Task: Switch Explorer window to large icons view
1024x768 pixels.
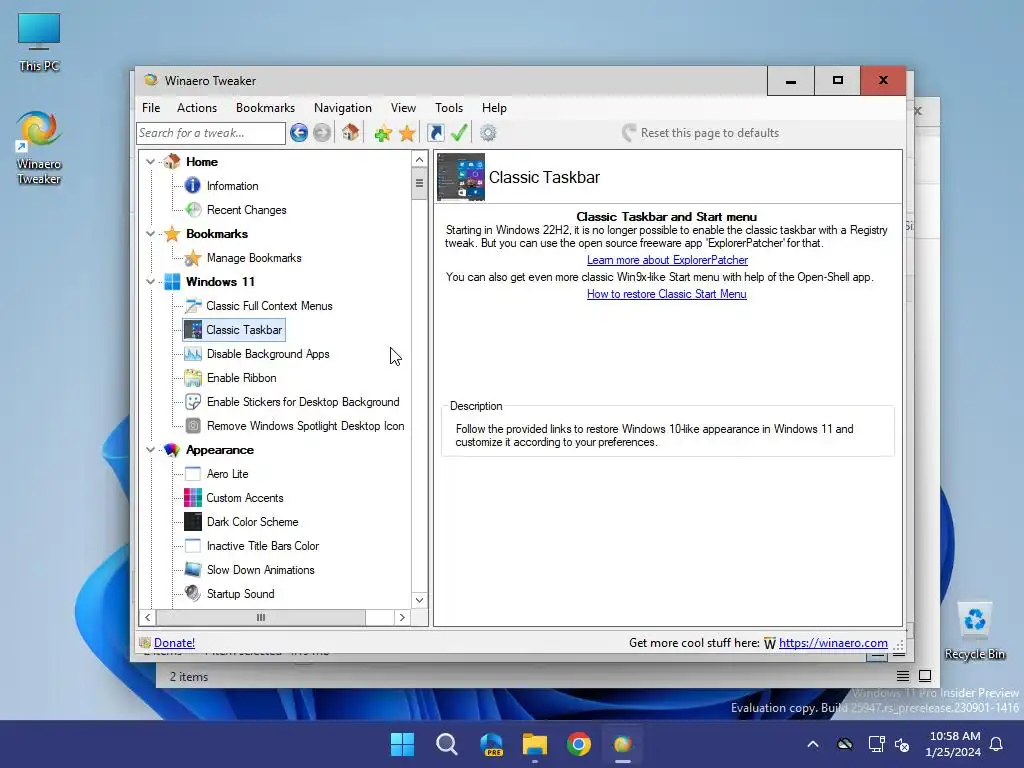Action: [x=925, y=676]
